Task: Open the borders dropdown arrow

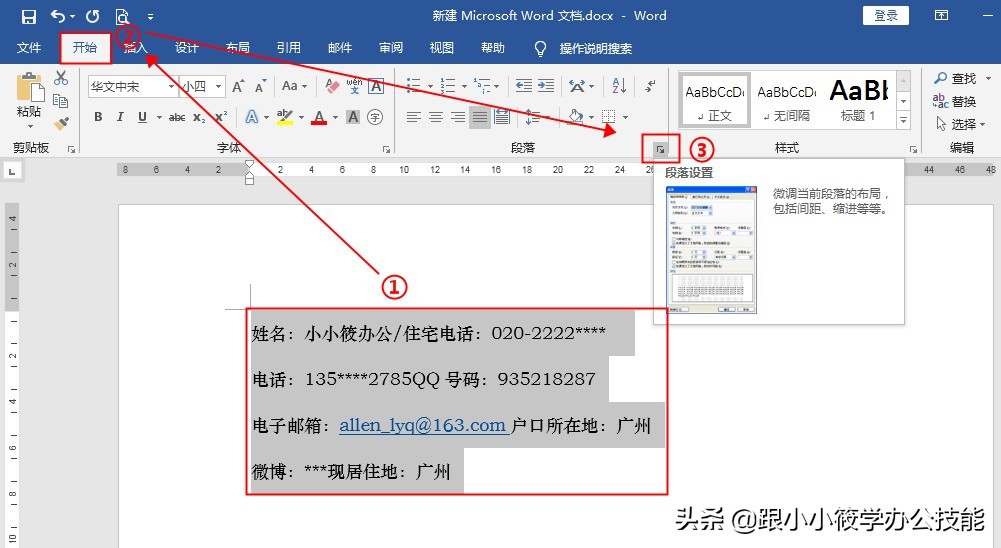Action: click(625, 118)
